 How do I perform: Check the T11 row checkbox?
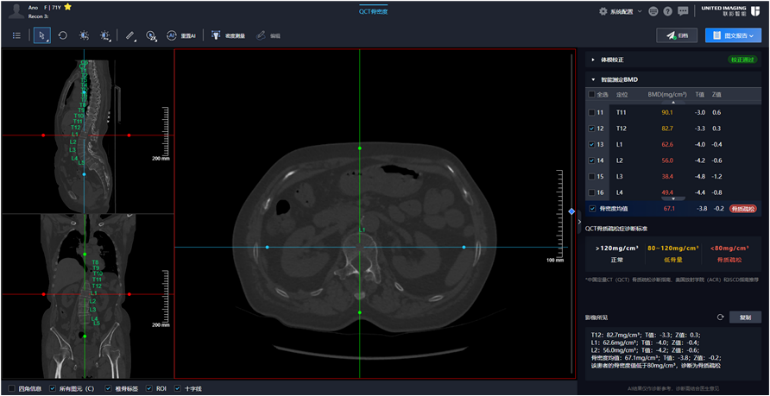tap(592, 113)
